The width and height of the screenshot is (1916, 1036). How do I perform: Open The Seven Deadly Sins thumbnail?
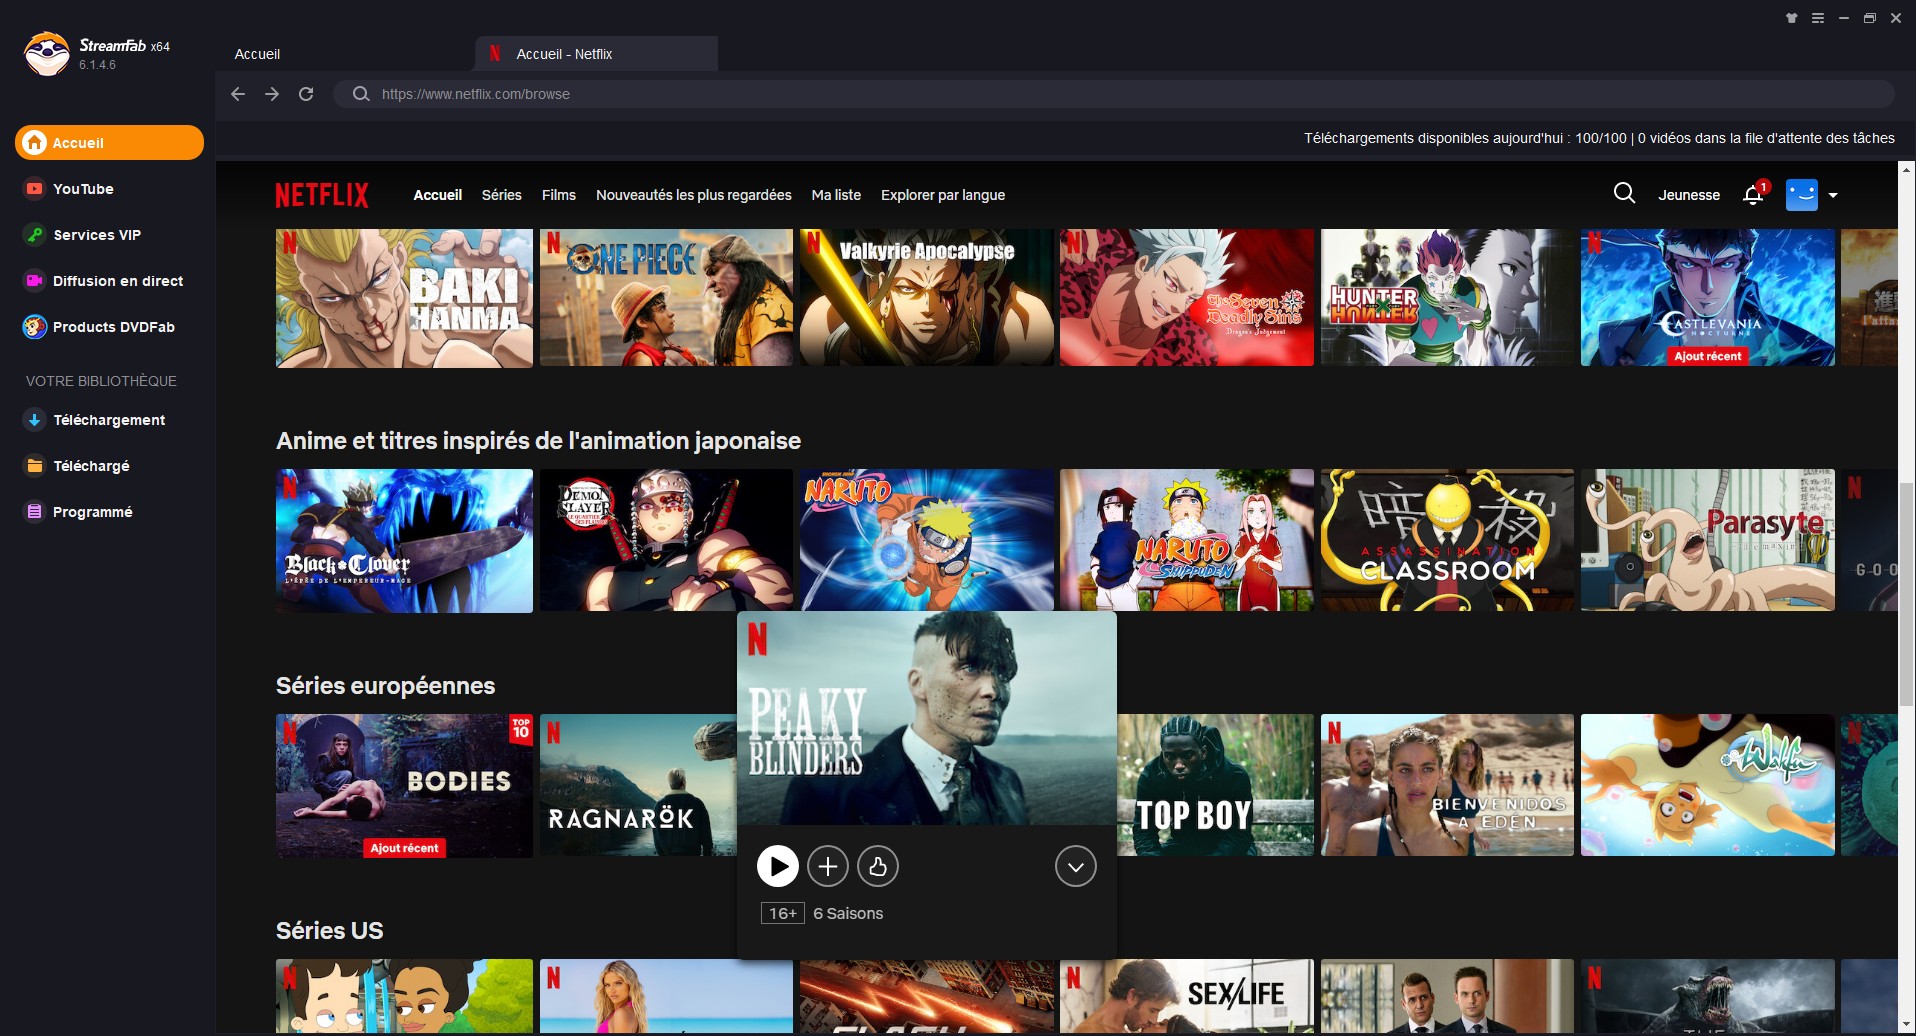point(1187,297)
